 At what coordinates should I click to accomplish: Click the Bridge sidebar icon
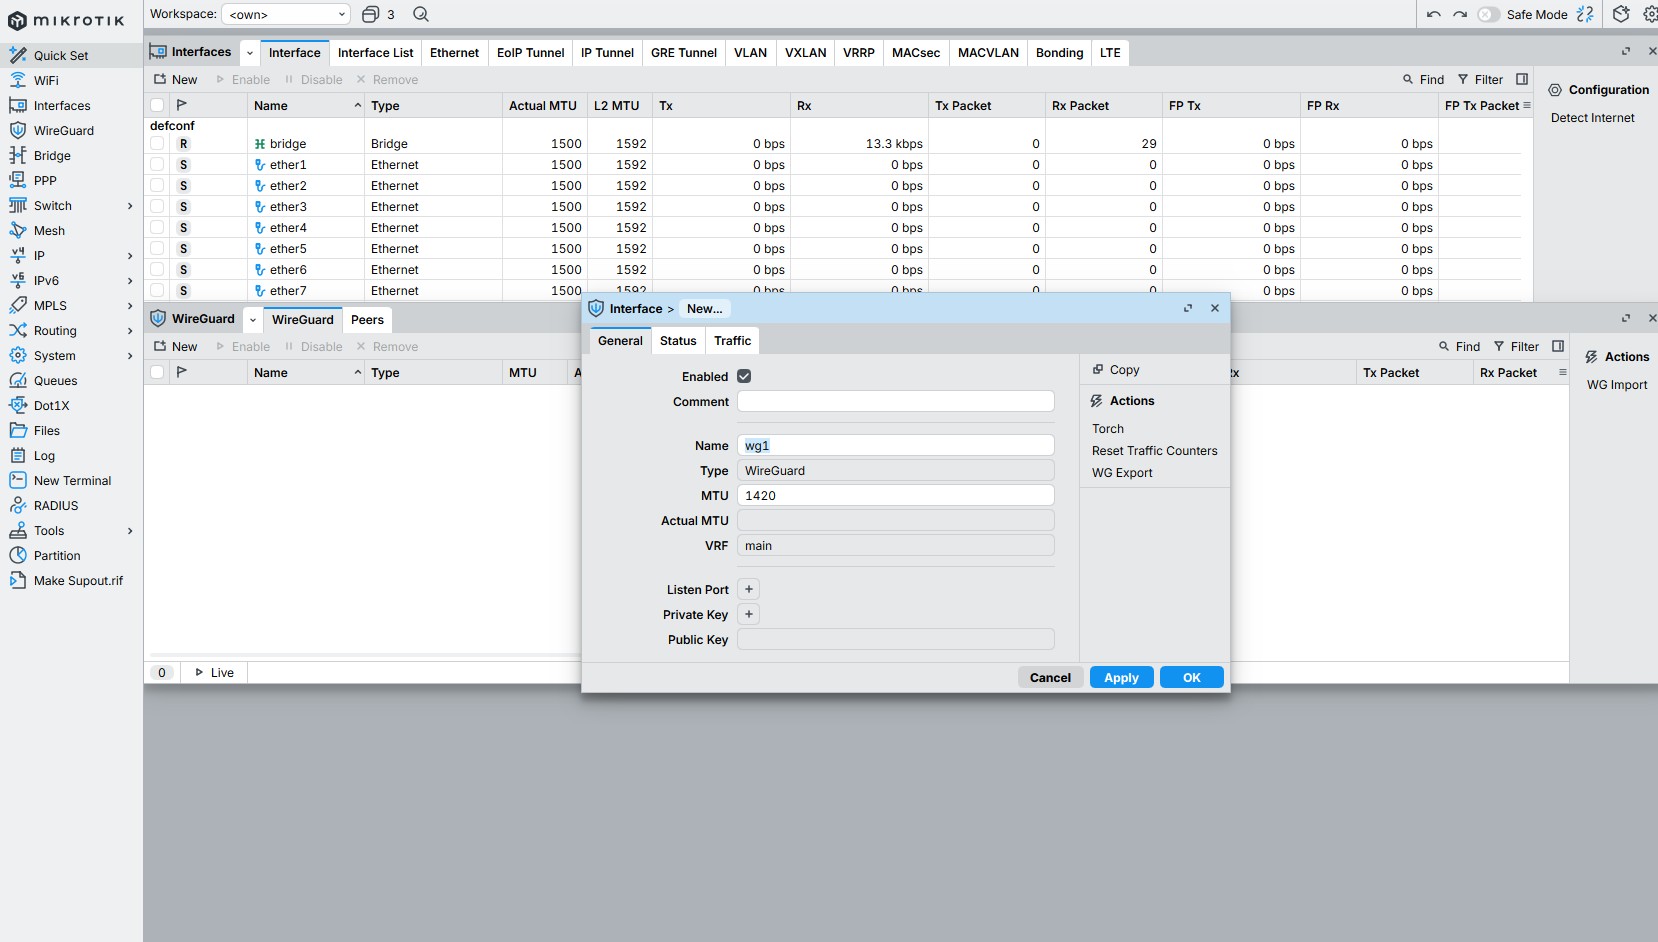coord(18,156)
